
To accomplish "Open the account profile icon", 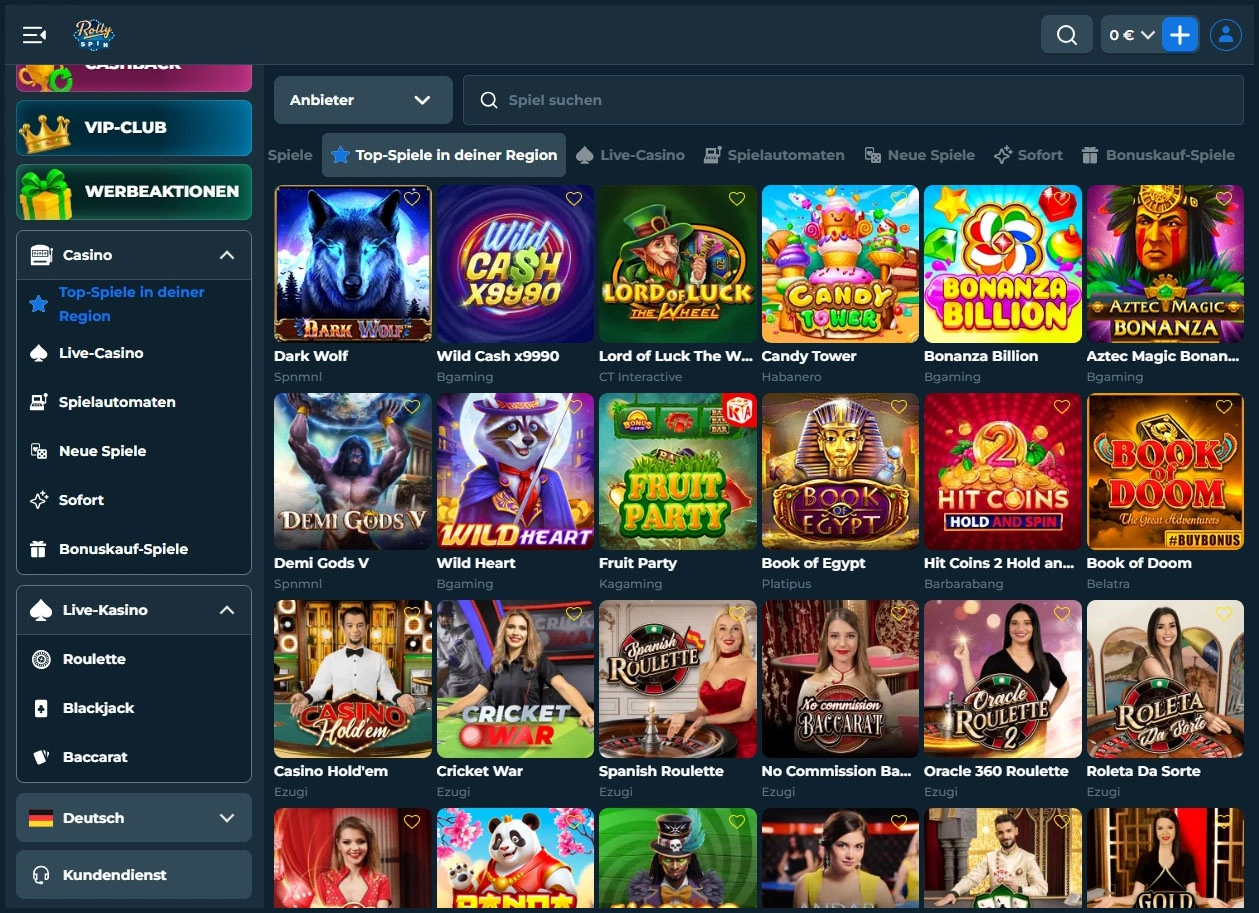I will (1225, 34).
